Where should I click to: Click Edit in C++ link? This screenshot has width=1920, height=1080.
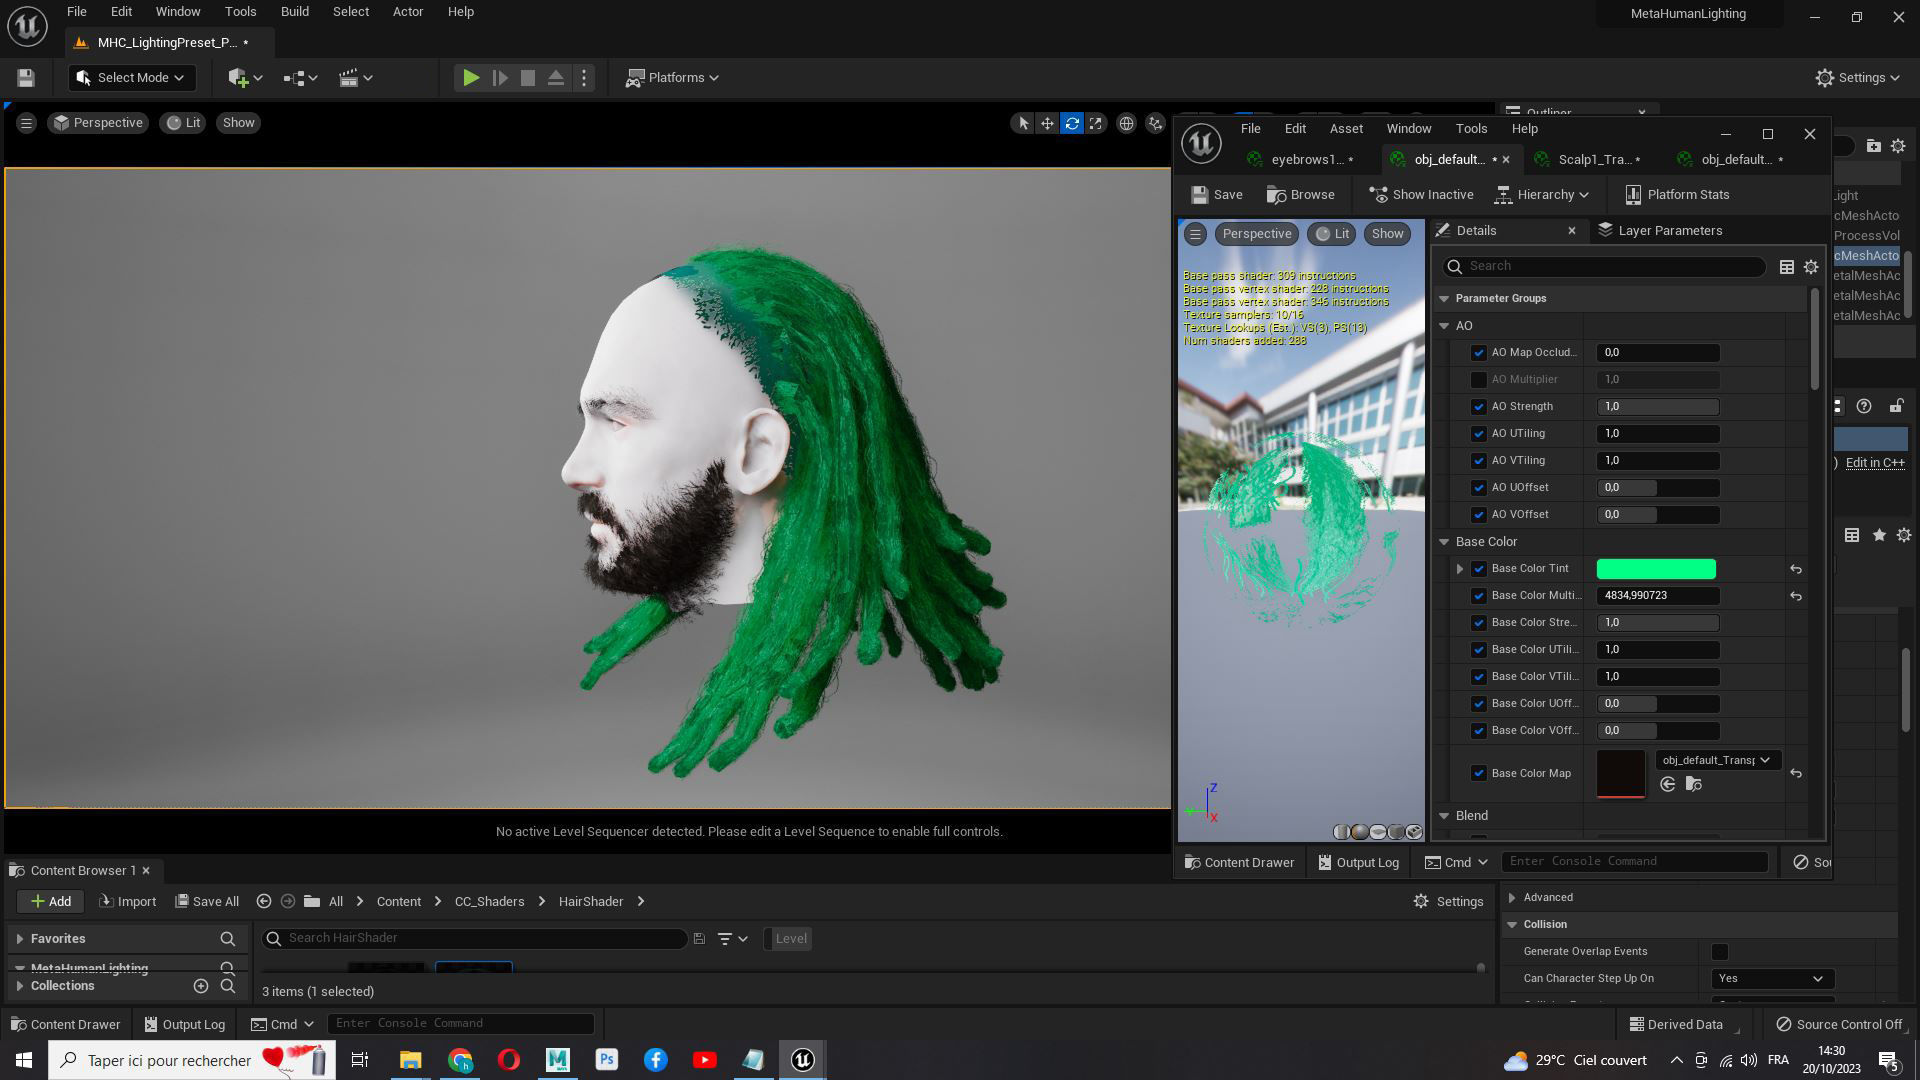(x=1874, y=463)
